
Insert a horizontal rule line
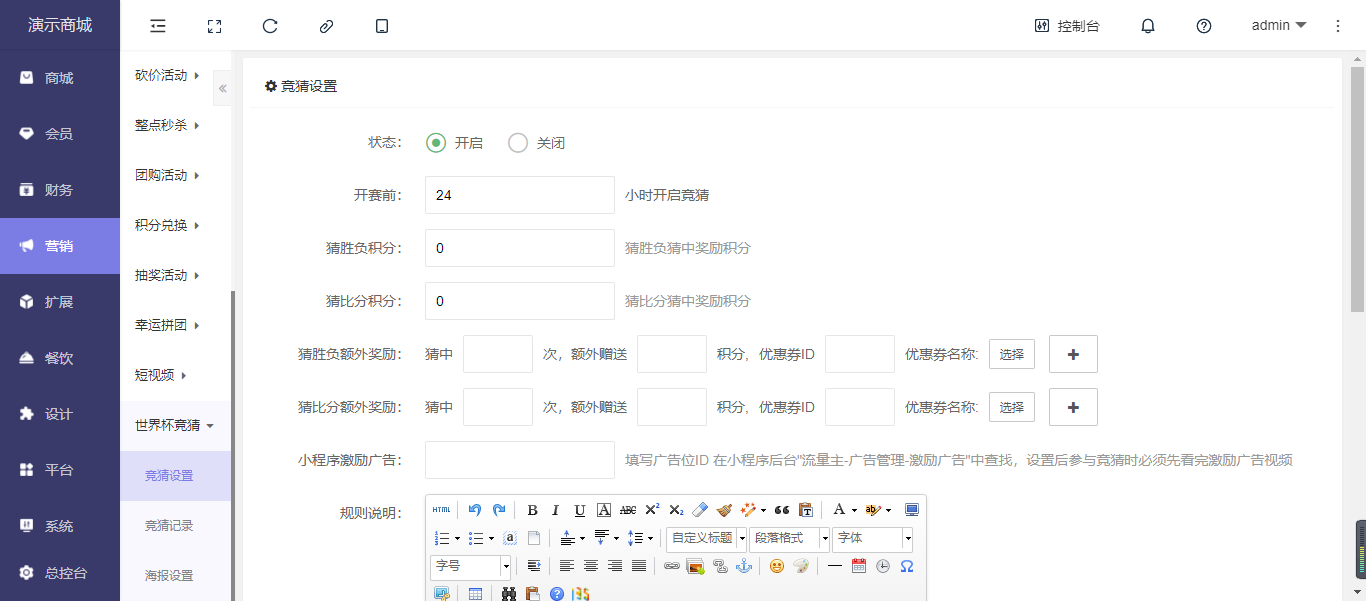click(835, 566)
